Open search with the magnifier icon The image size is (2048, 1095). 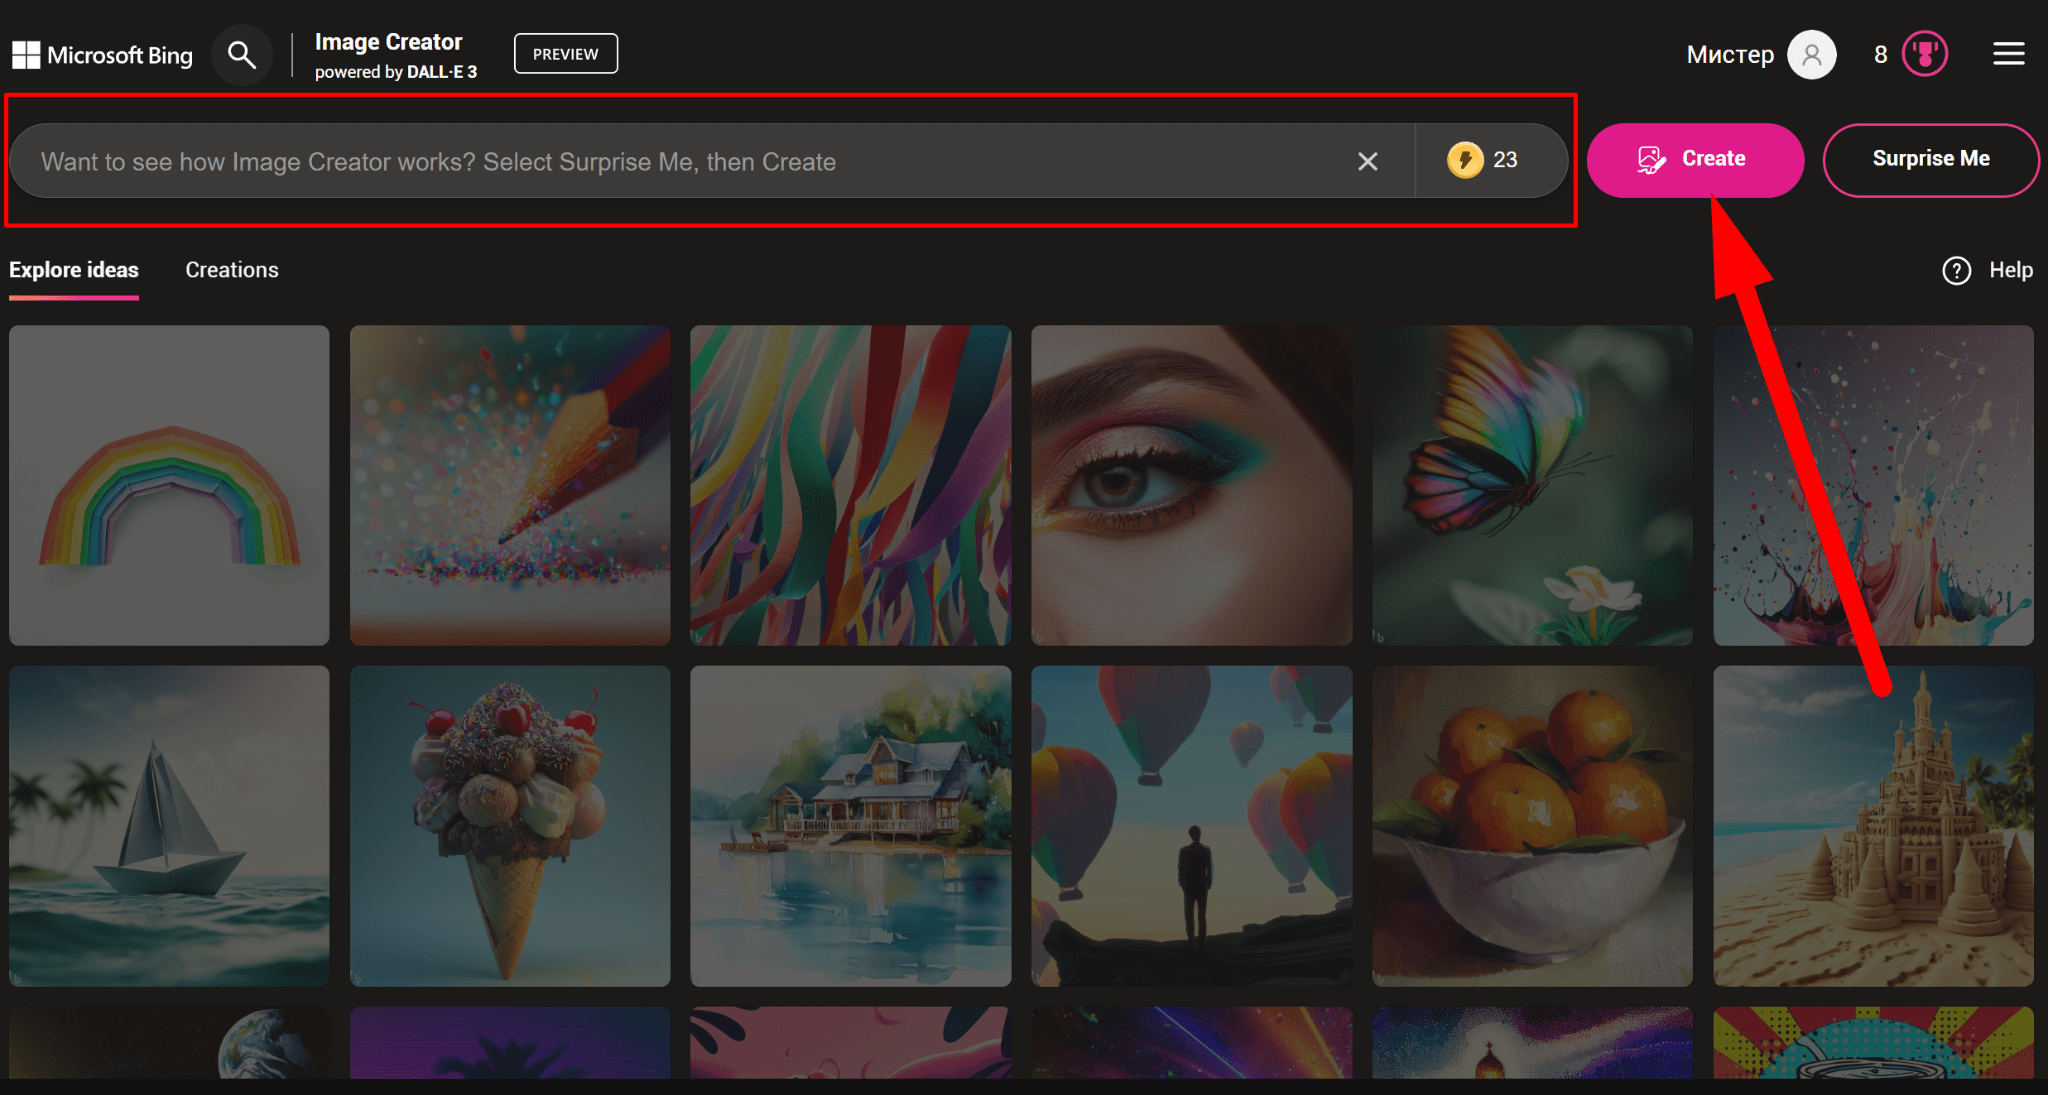[x=241, y=55]
